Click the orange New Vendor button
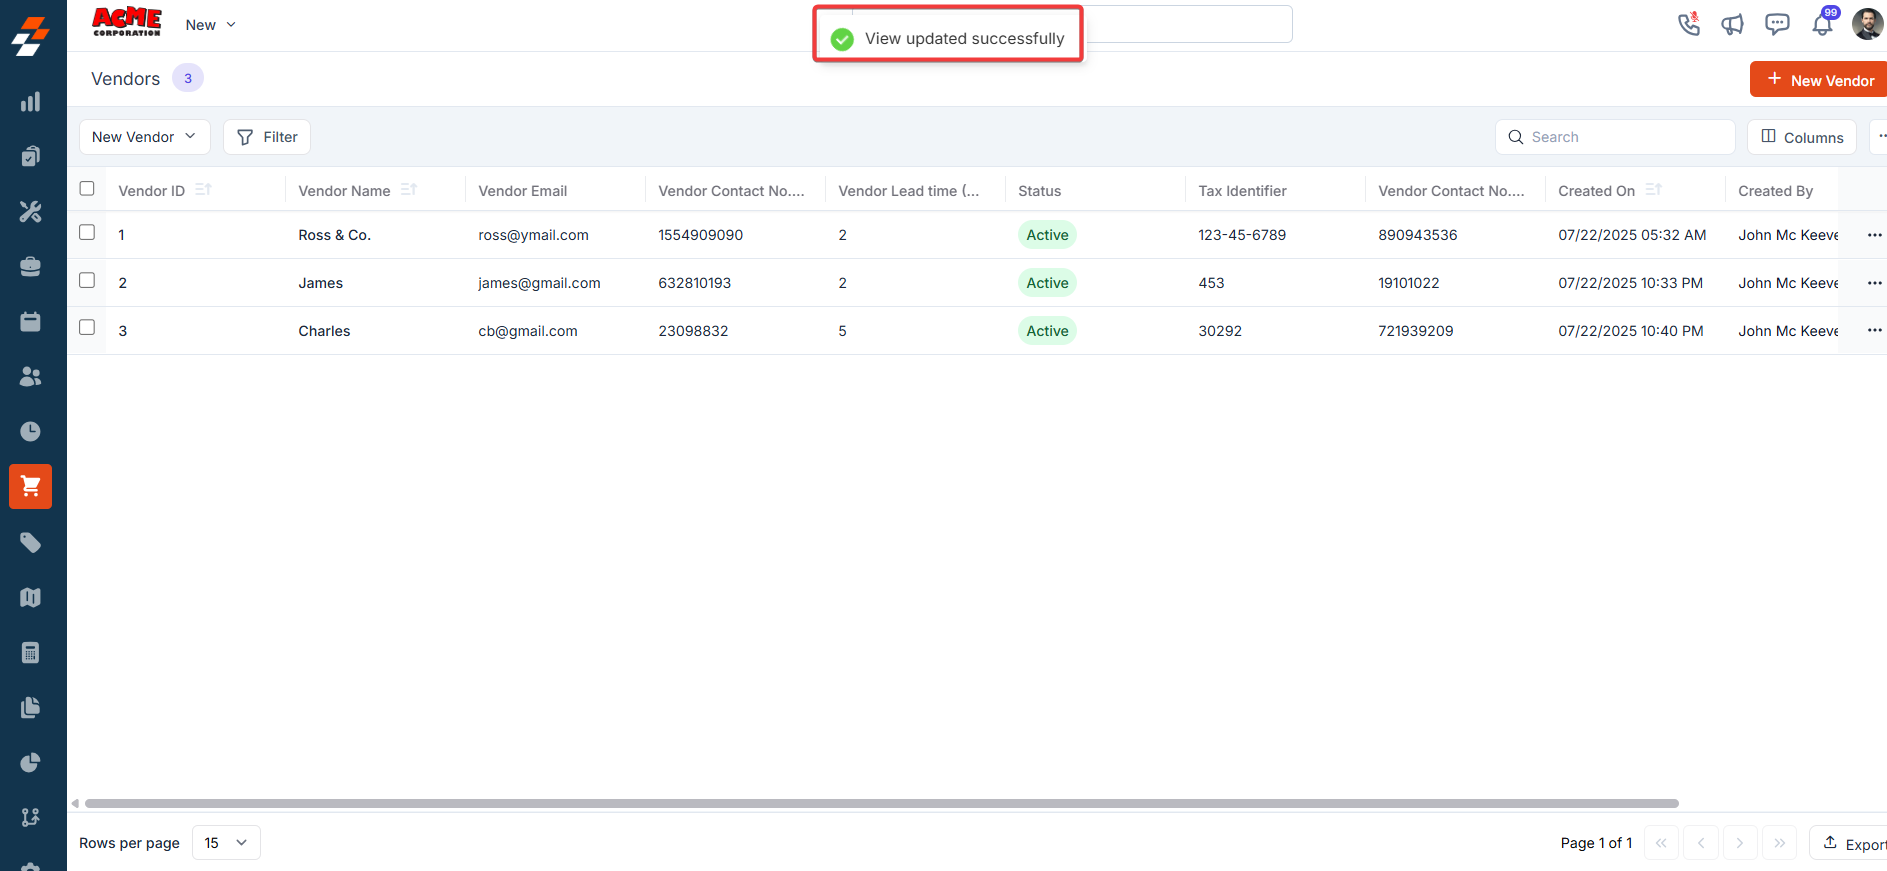1887x871 pixels. click(x=1820, y=80)
